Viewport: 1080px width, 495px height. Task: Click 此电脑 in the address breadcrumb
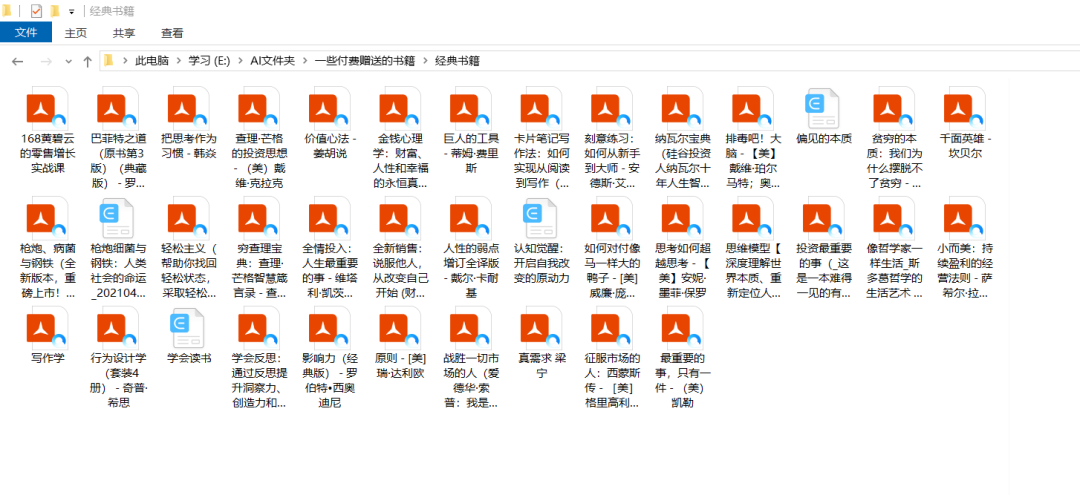tap(152, 61)
